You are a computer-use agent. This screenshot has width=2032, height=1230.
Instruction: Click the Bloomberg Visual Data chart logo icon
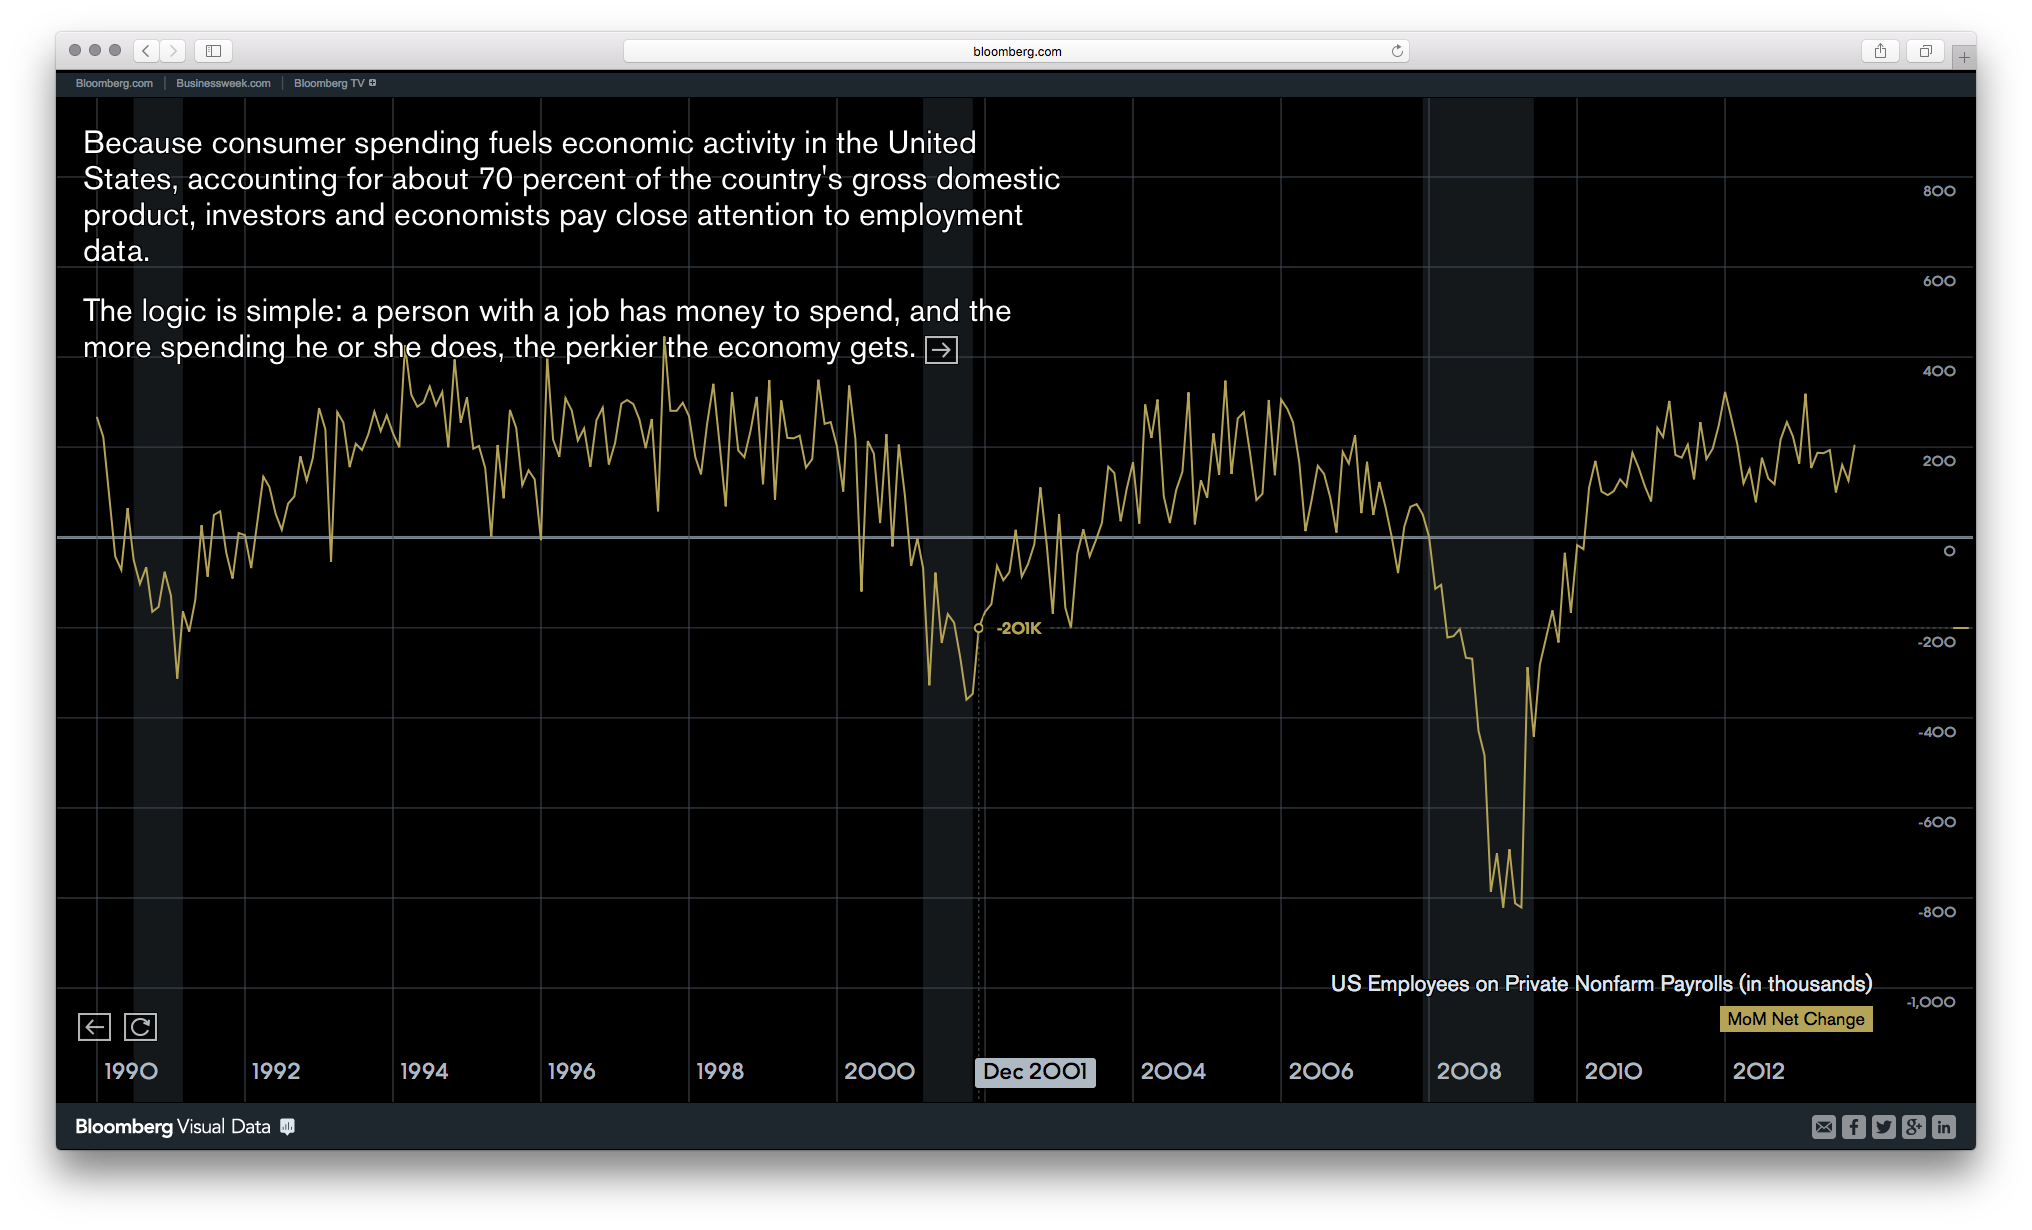point(287,1127)
